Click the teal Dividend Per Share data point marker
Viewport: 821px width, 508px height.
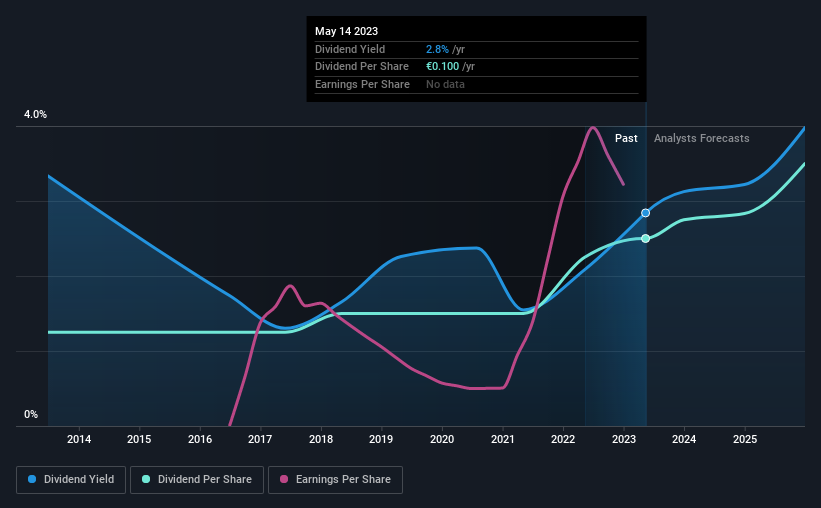646,238
